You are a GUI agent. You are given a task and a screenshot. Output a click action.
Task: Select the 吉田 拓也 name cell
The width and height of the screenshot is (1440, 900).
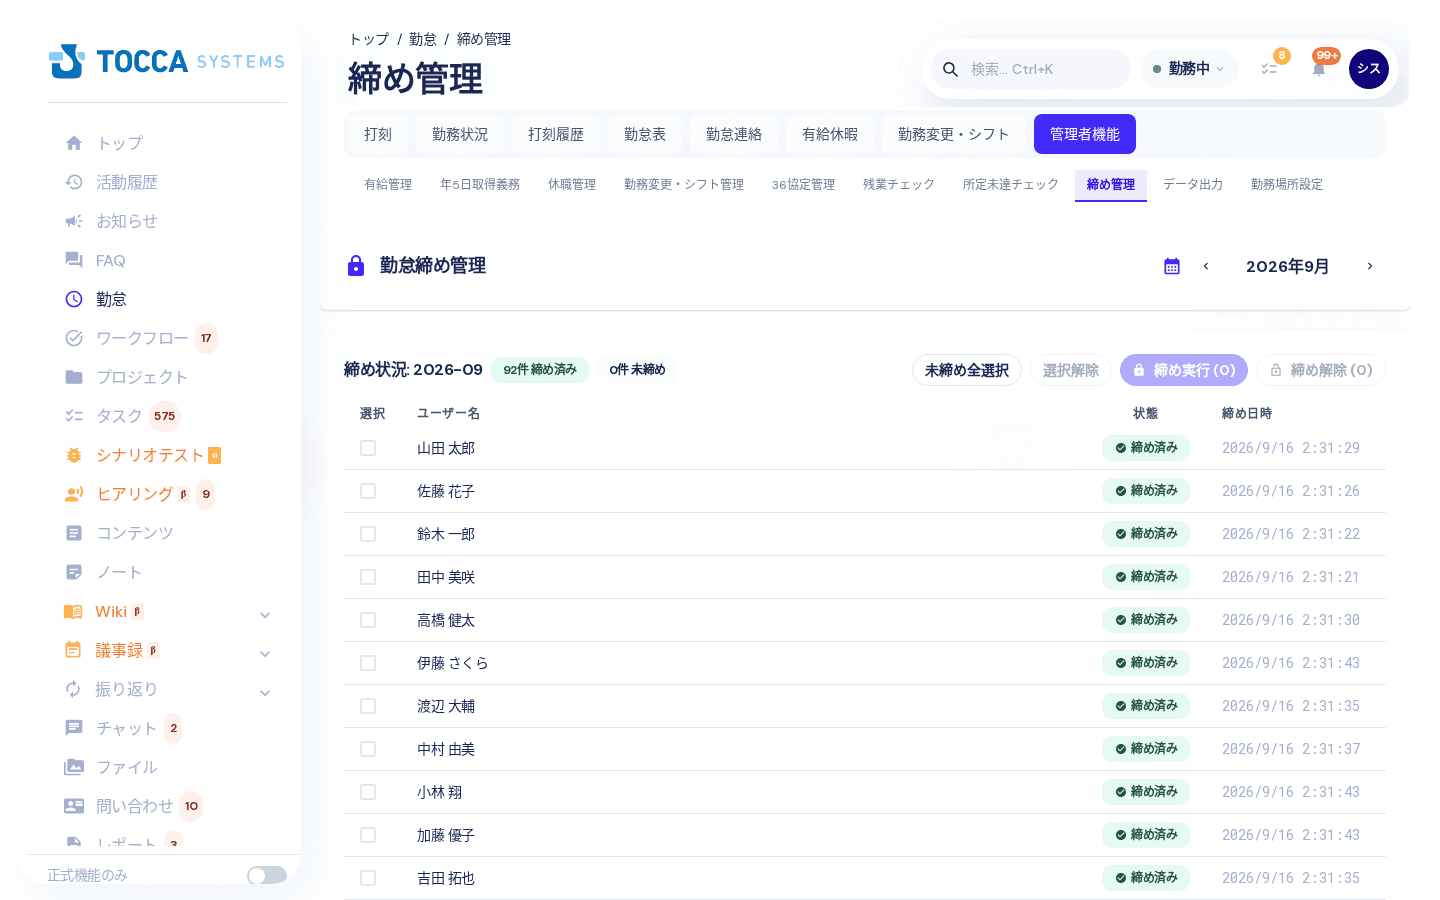tap(446, 878)
